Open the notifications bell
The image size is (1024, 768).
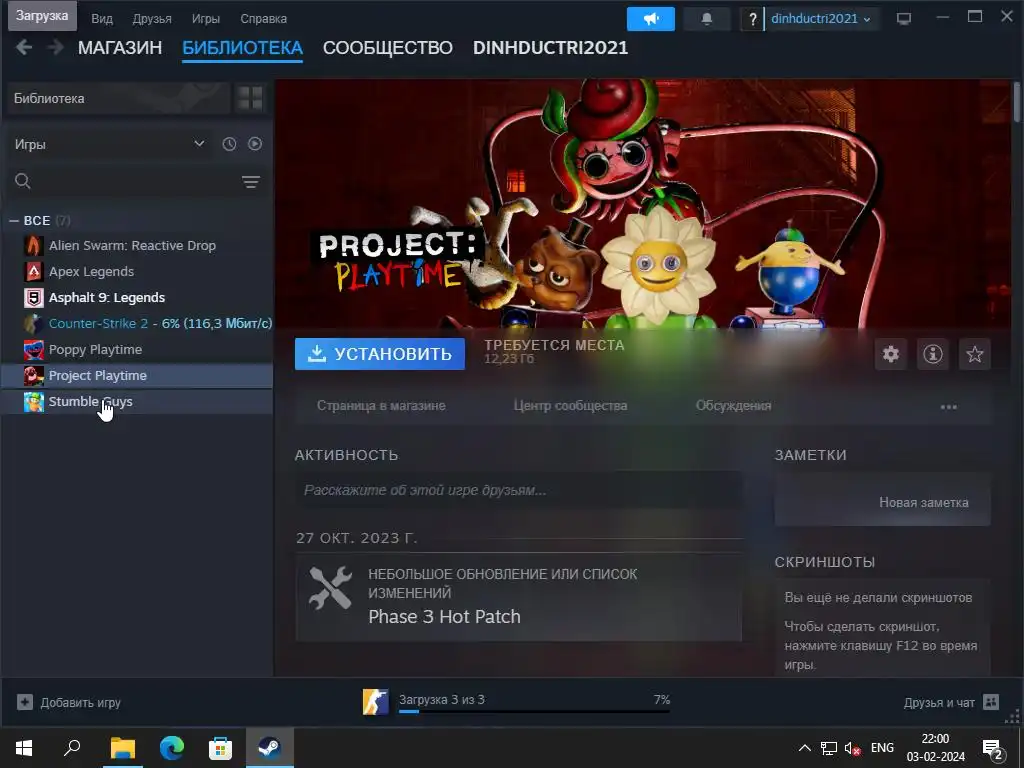(707, 18)
